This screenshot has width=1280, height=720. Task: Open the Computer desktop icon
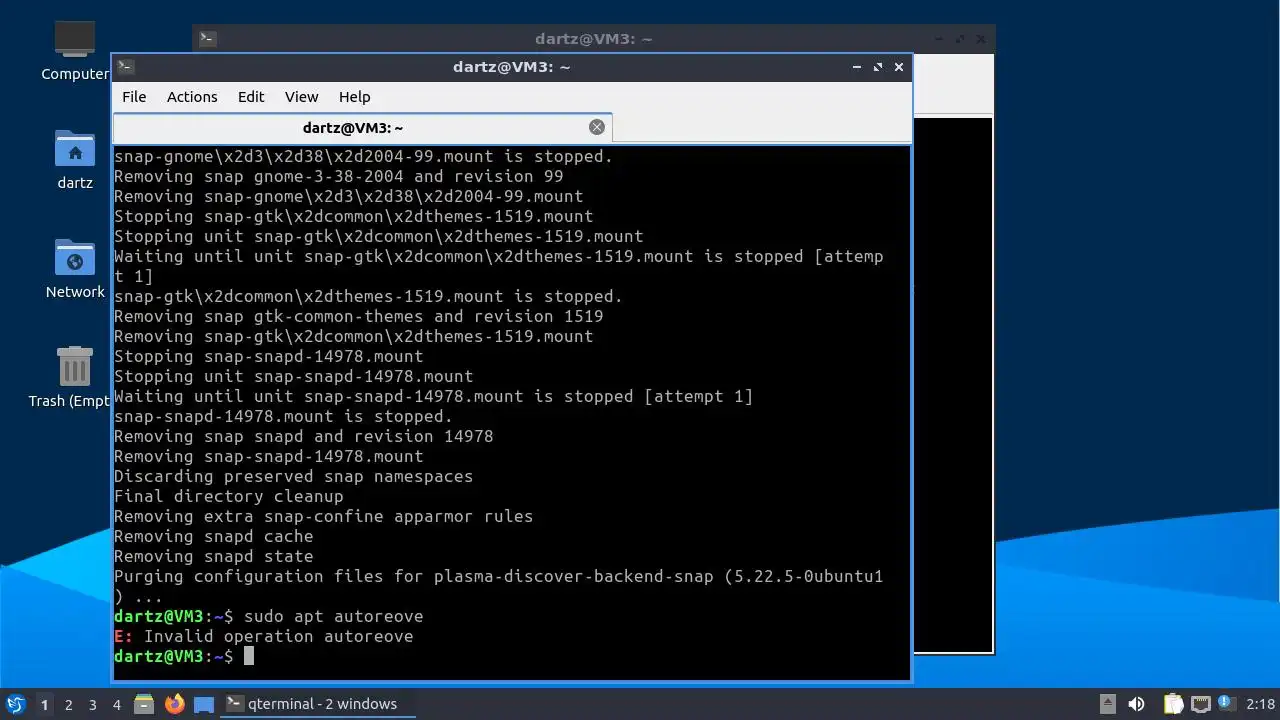[75, 52]
